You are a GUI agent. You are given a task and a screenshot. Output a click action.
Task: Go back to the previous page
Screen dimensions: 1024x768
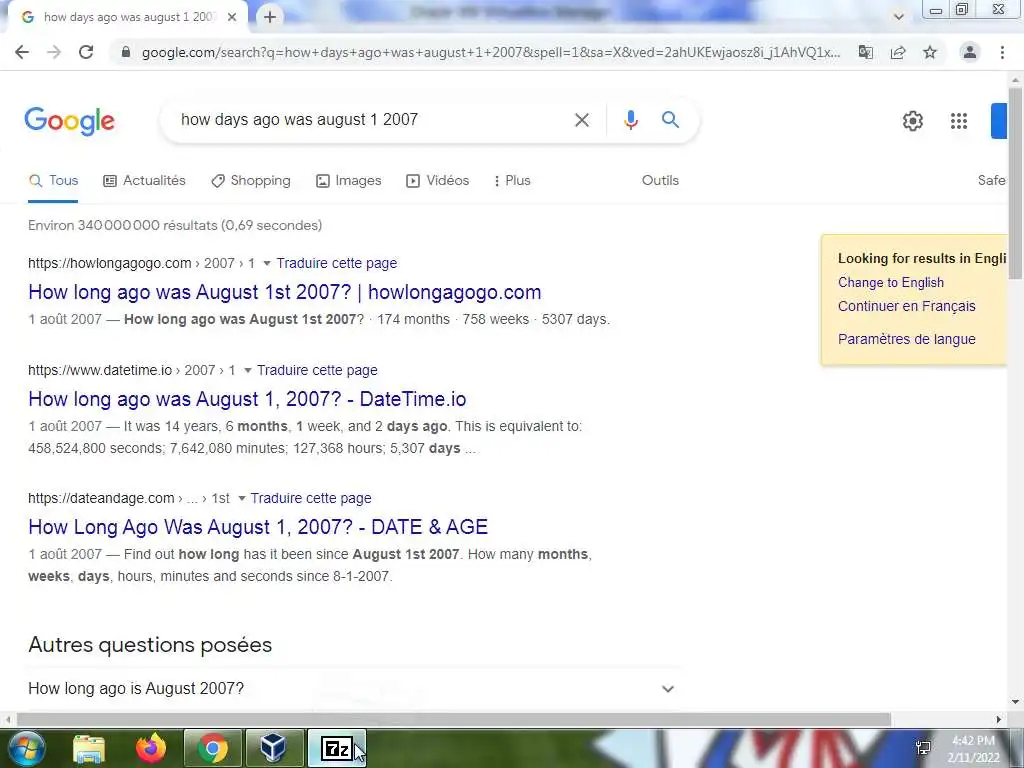pos(22,52)
